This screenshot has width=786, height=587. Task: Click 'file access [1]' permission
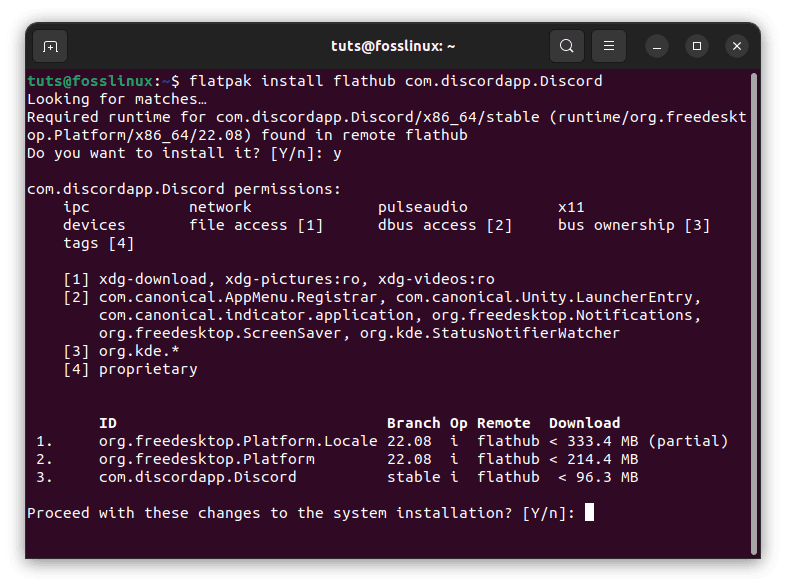[256, 225]
